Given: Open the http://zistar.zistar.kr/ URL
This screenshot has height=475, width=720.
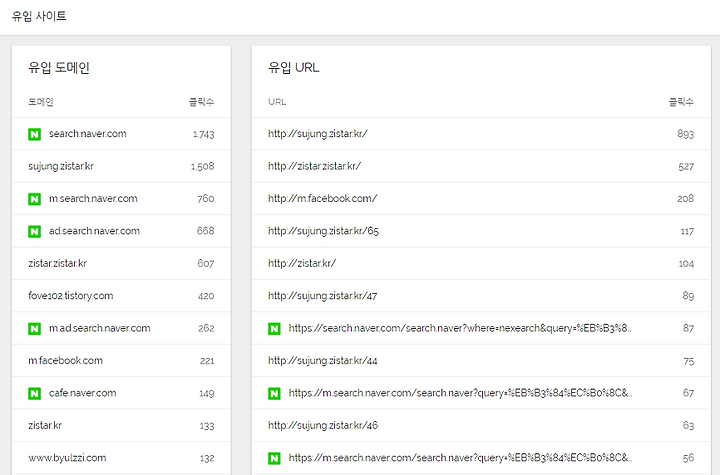Looking at the screenshot, I should point(315,166).
